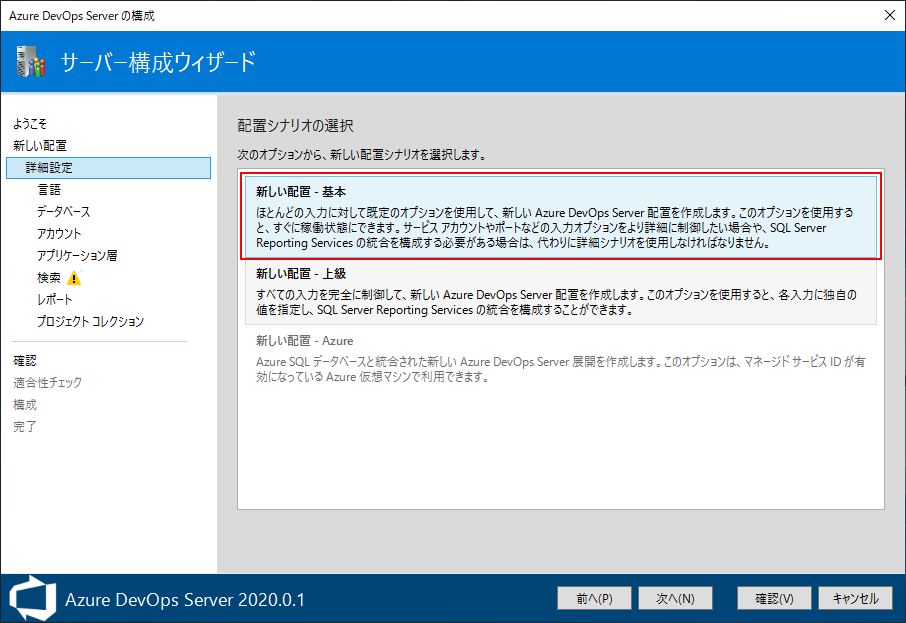Click the 次へ(N) next button

pos(675,598)
